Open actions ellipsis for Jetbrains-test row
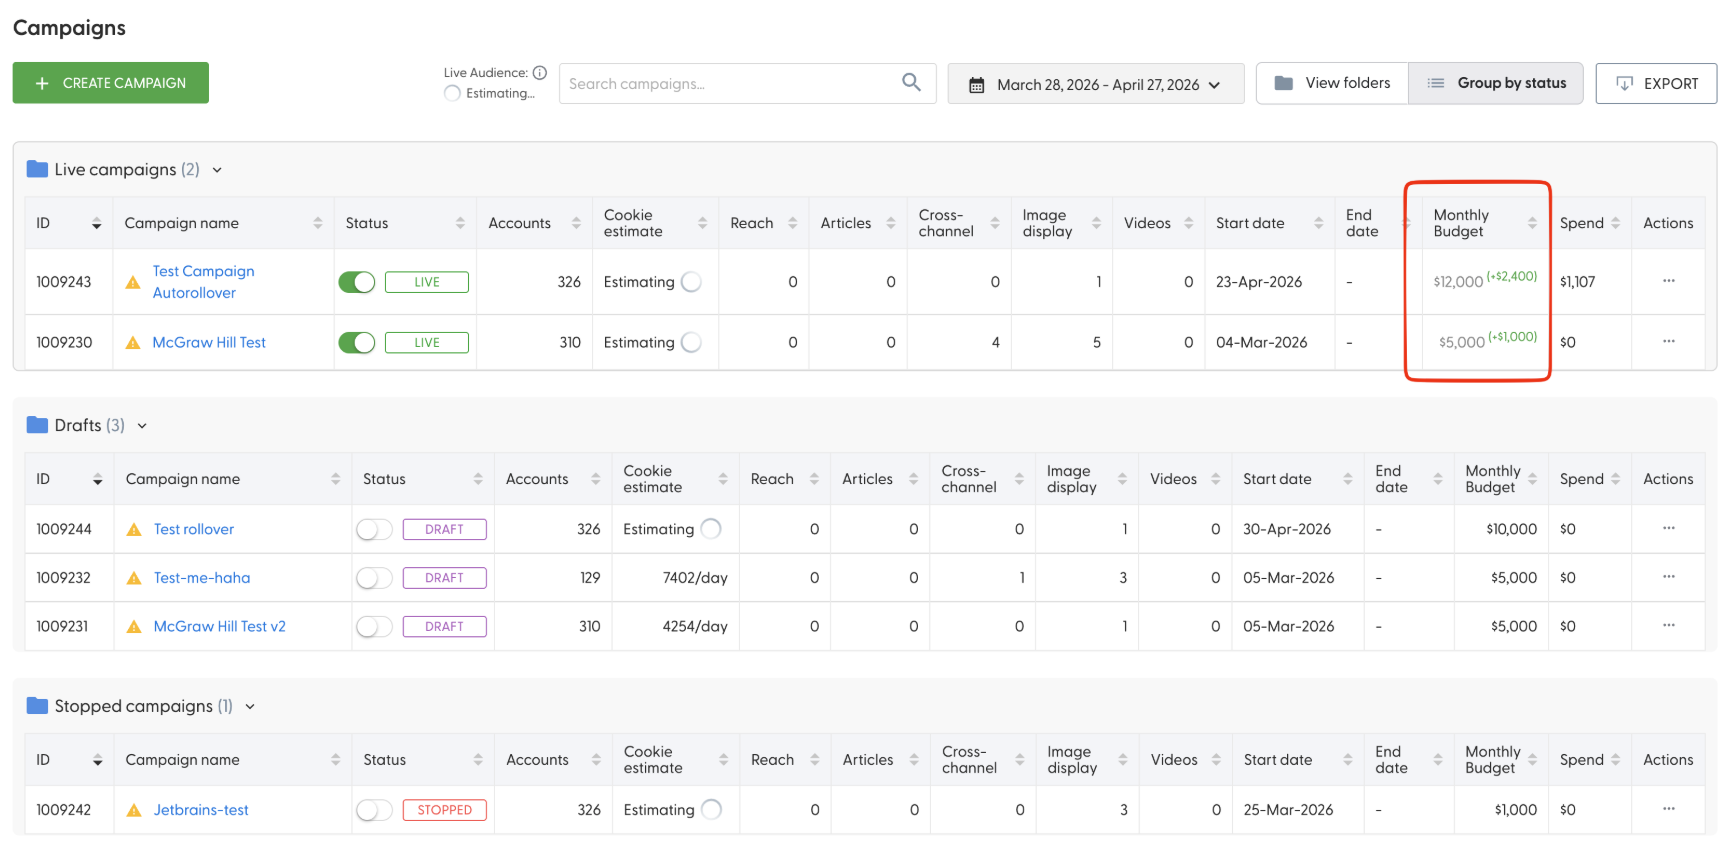 pyautogui.click(x=1668, y=809)
